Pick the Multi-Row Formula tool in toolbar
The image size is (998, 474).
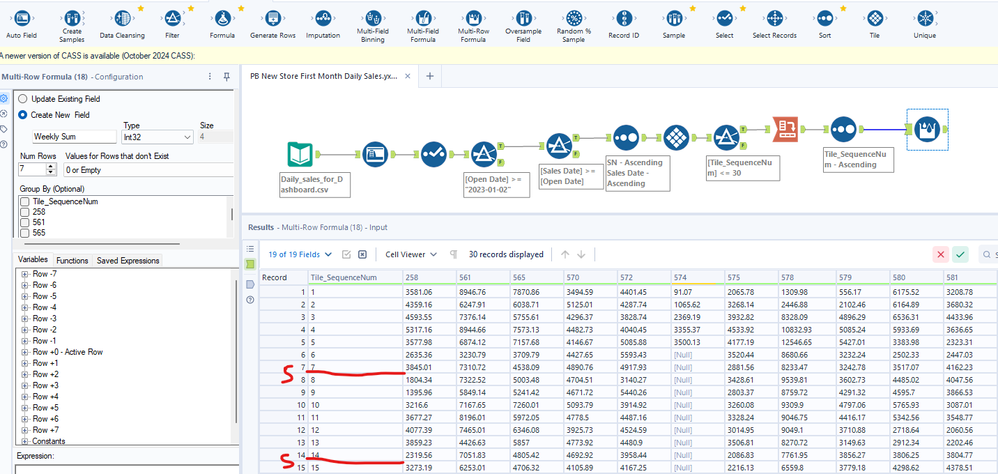click(473, 18)
